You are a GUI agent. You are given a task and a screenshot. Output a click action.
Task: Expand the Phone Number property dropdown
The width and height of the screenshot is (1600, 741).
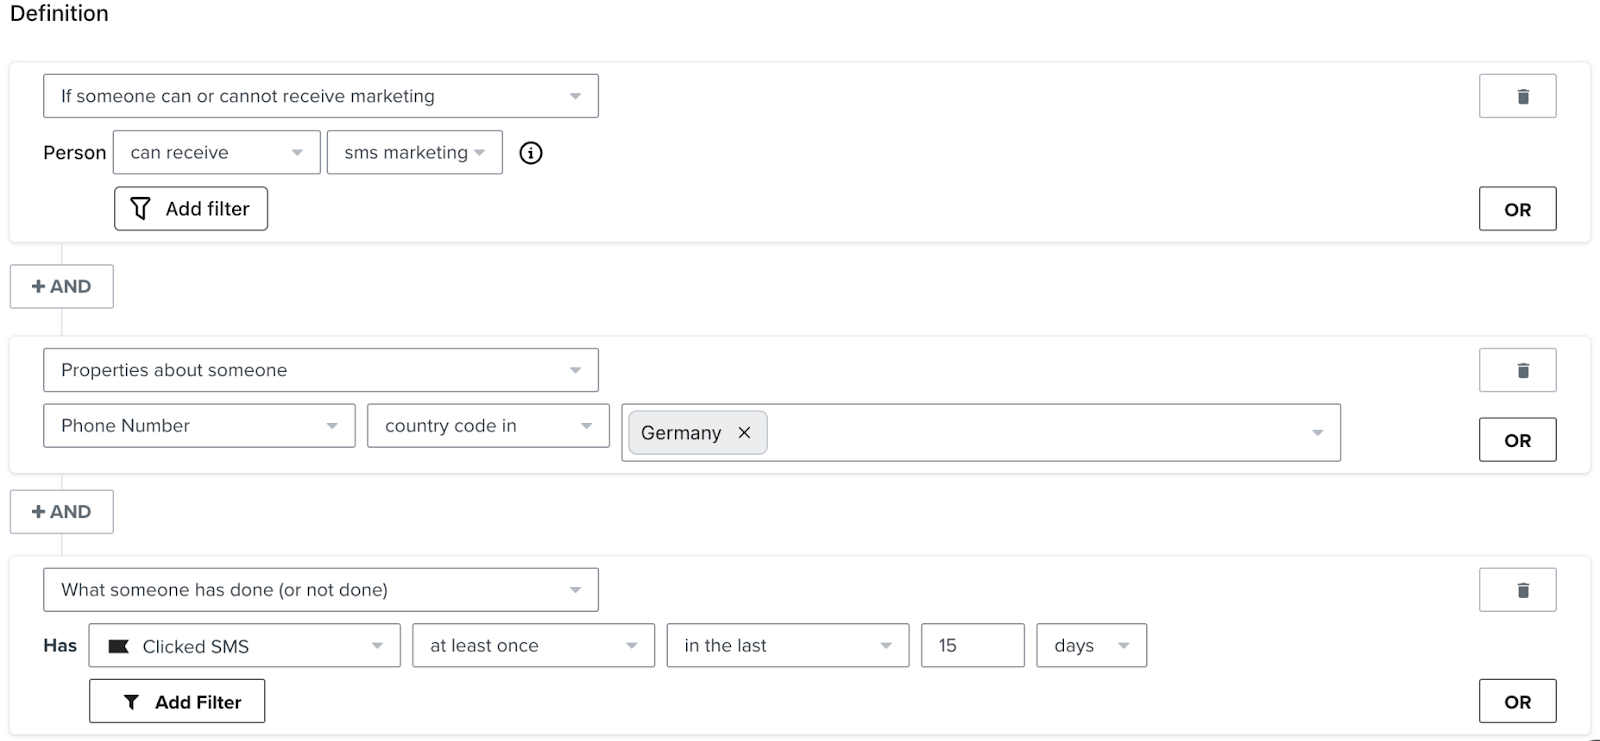199,426
